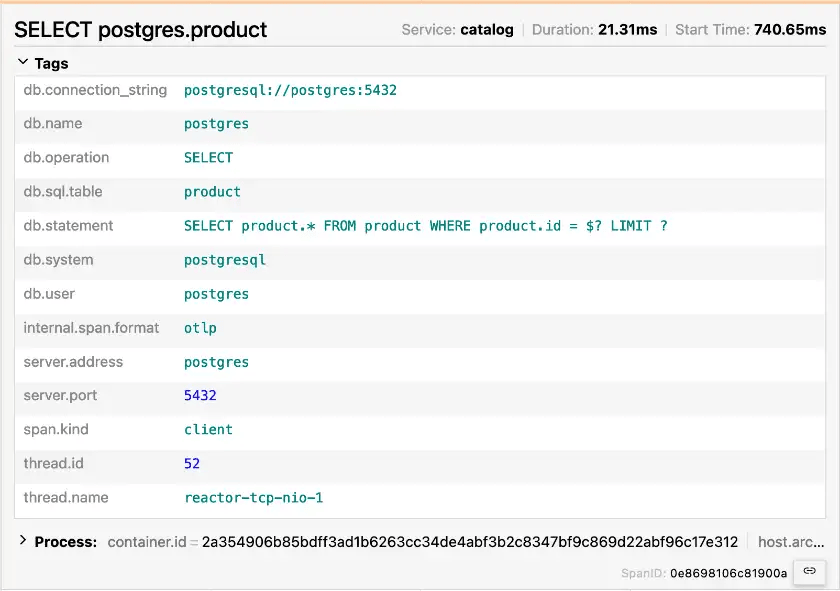
Task: Click the db.statement SQL query value
Action: coord(425,226)
